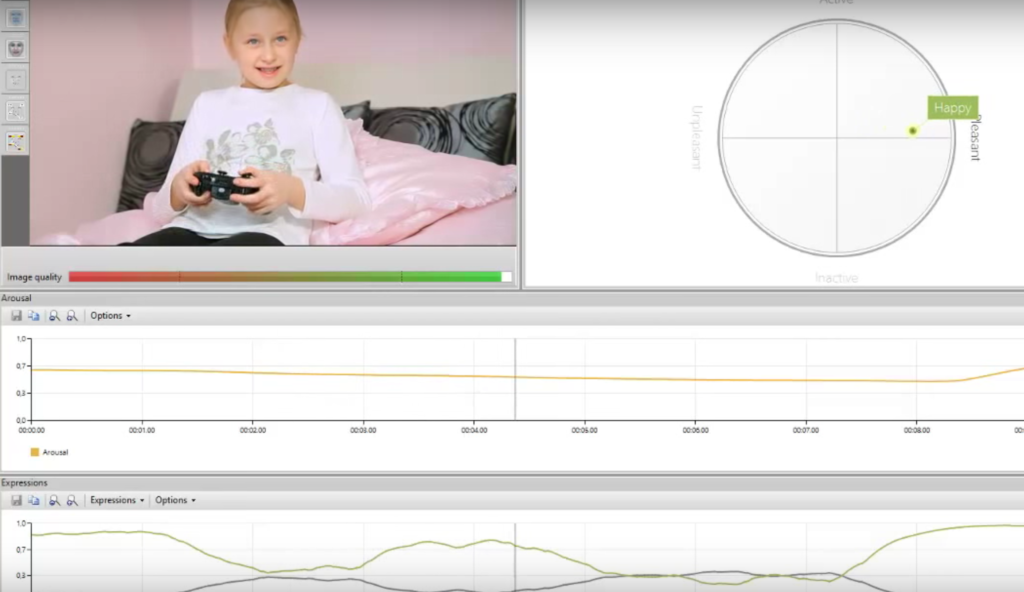The width and height of the screenshot is (1024, 592).
Task: Click the green Happy label on the circumplex
Action: click(952, 108)
